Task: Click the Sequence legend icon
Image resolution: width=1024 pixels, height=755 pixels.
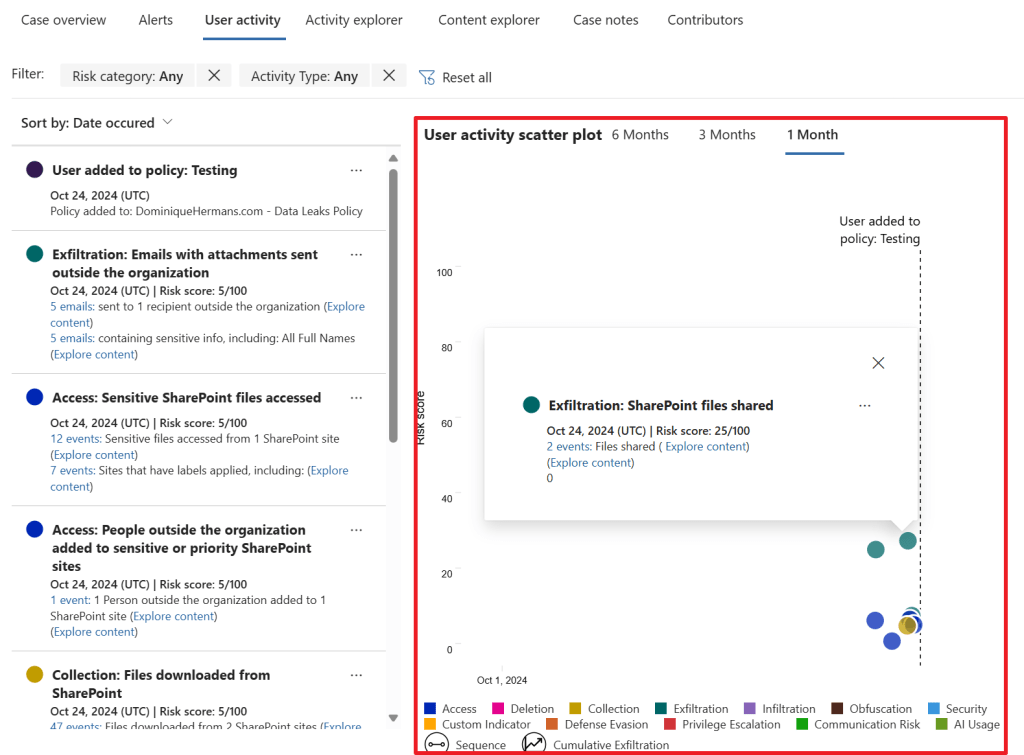Action: pyautogui.click(x=436, y=744)
